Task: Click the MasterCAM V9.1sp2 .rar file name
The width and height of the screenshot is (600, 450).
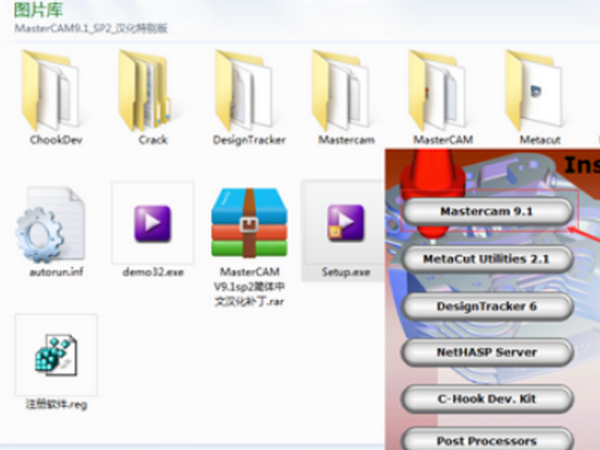Action: click(249, 287)
